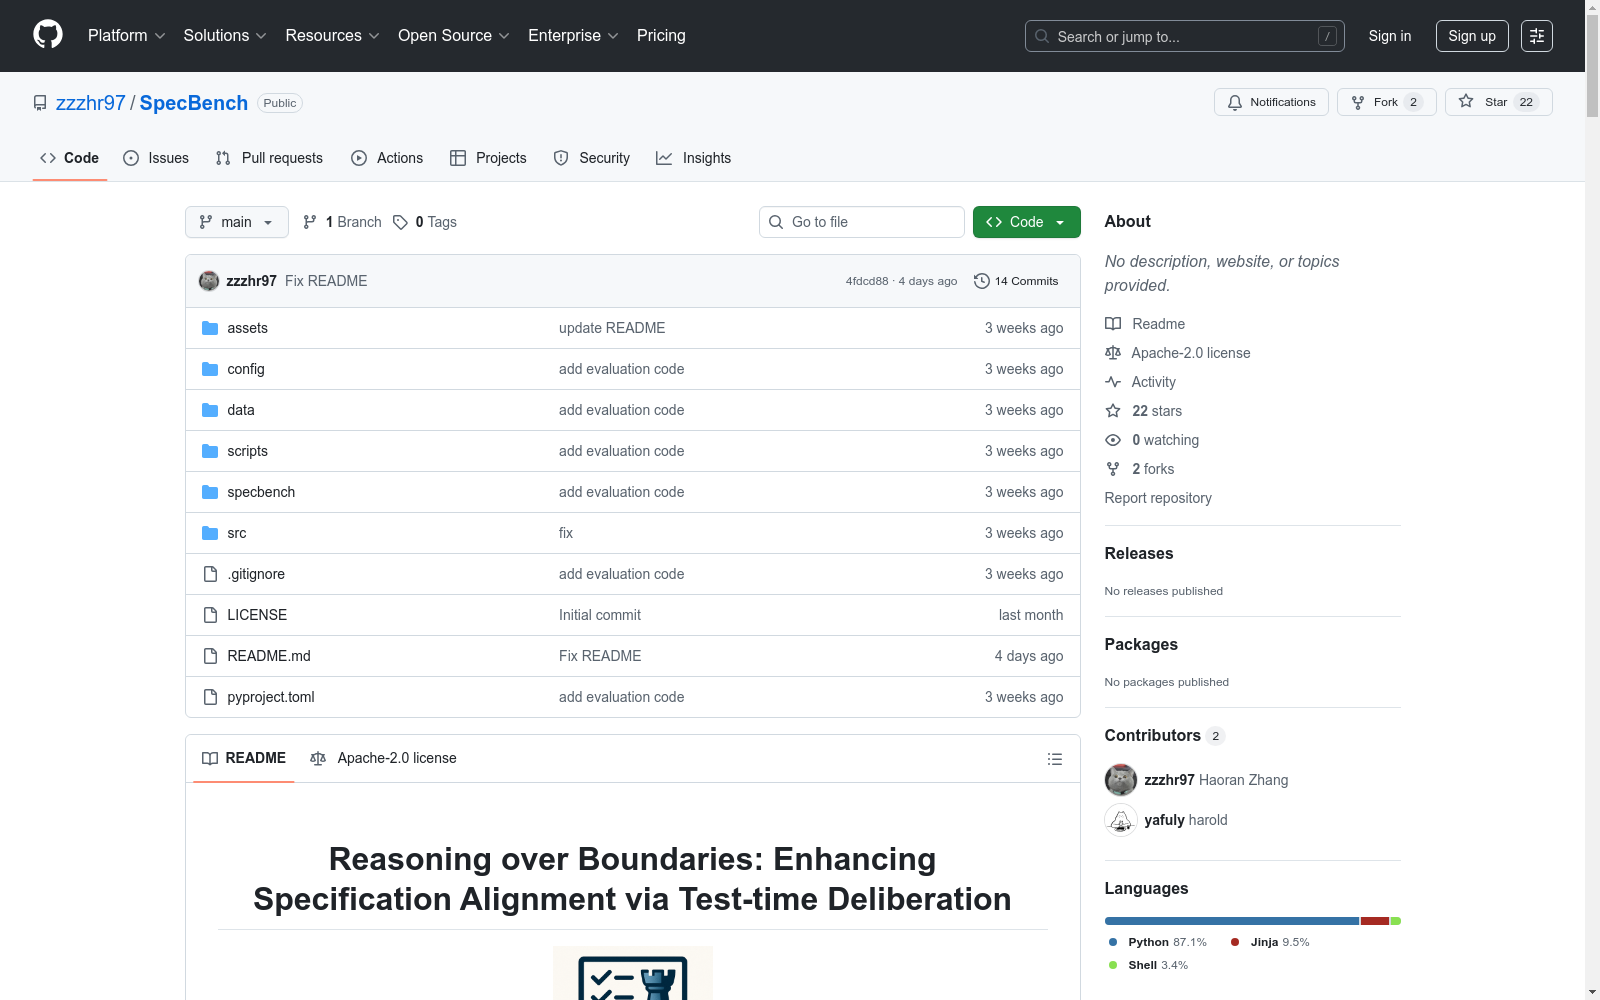Expand the Platform menu
The image size is (1600, 1000).
point(127,35)
